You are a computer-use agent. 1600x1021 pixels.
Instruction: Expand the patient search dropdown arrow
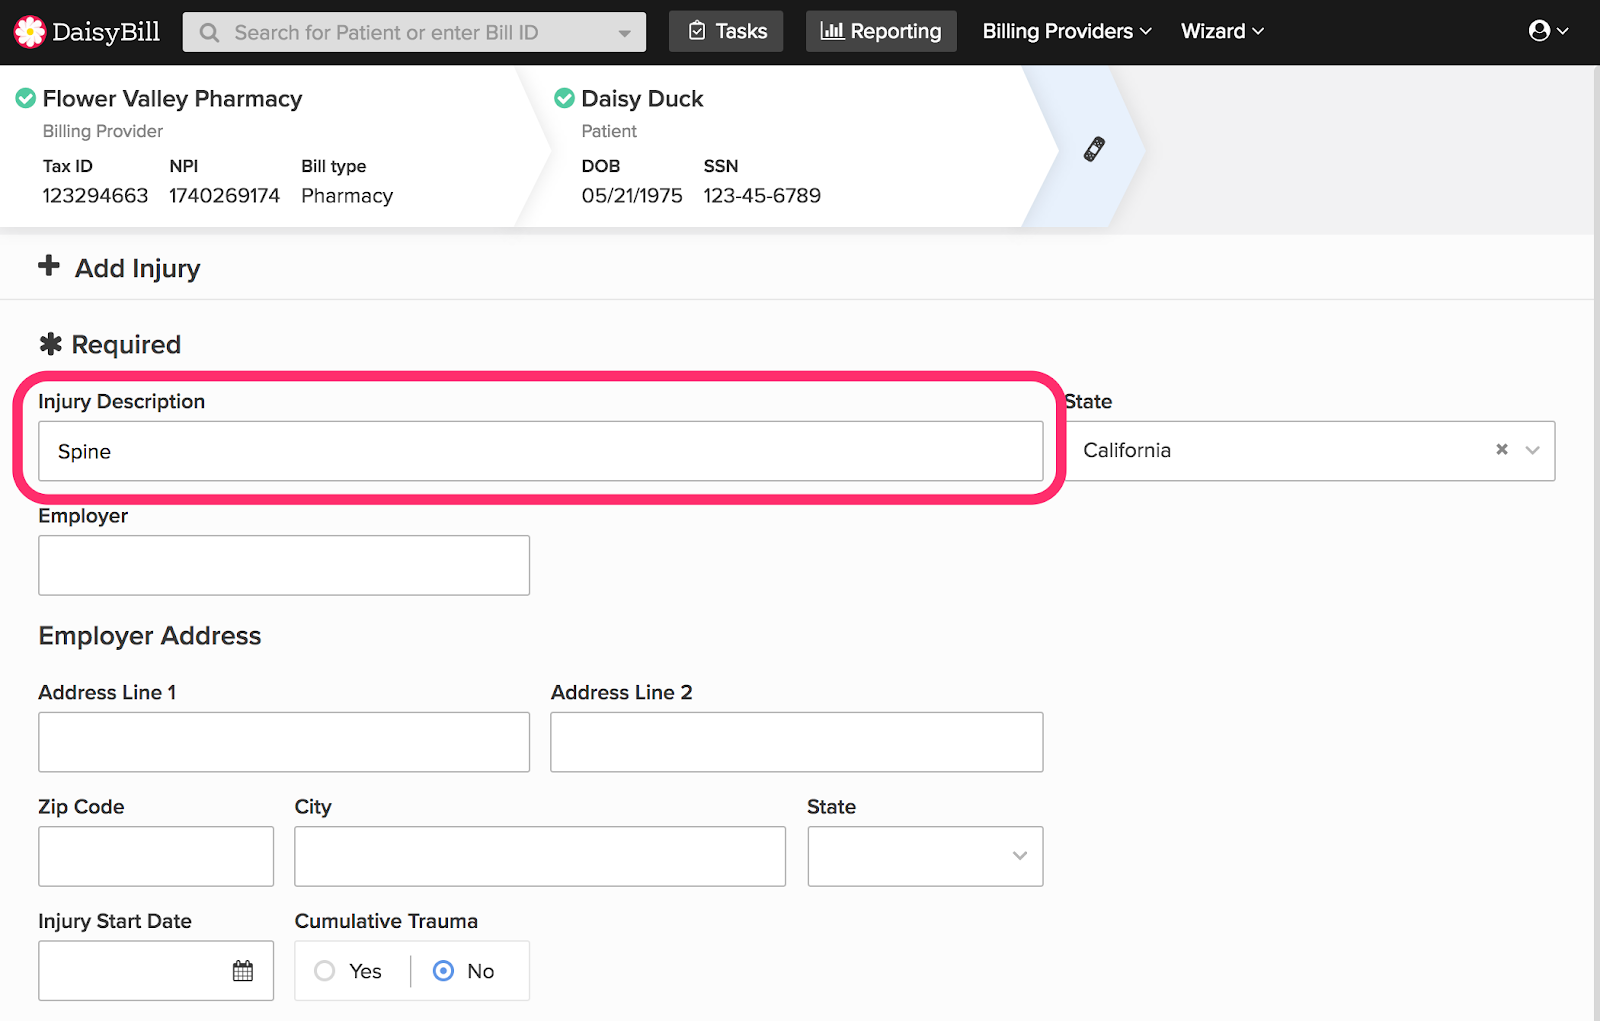point(624,33)
